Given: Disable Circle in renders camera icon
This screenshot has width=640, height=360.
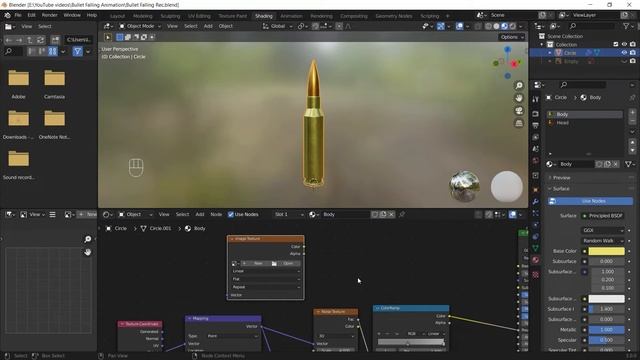Looking at the screenshot, I should (x=633, y=53).
